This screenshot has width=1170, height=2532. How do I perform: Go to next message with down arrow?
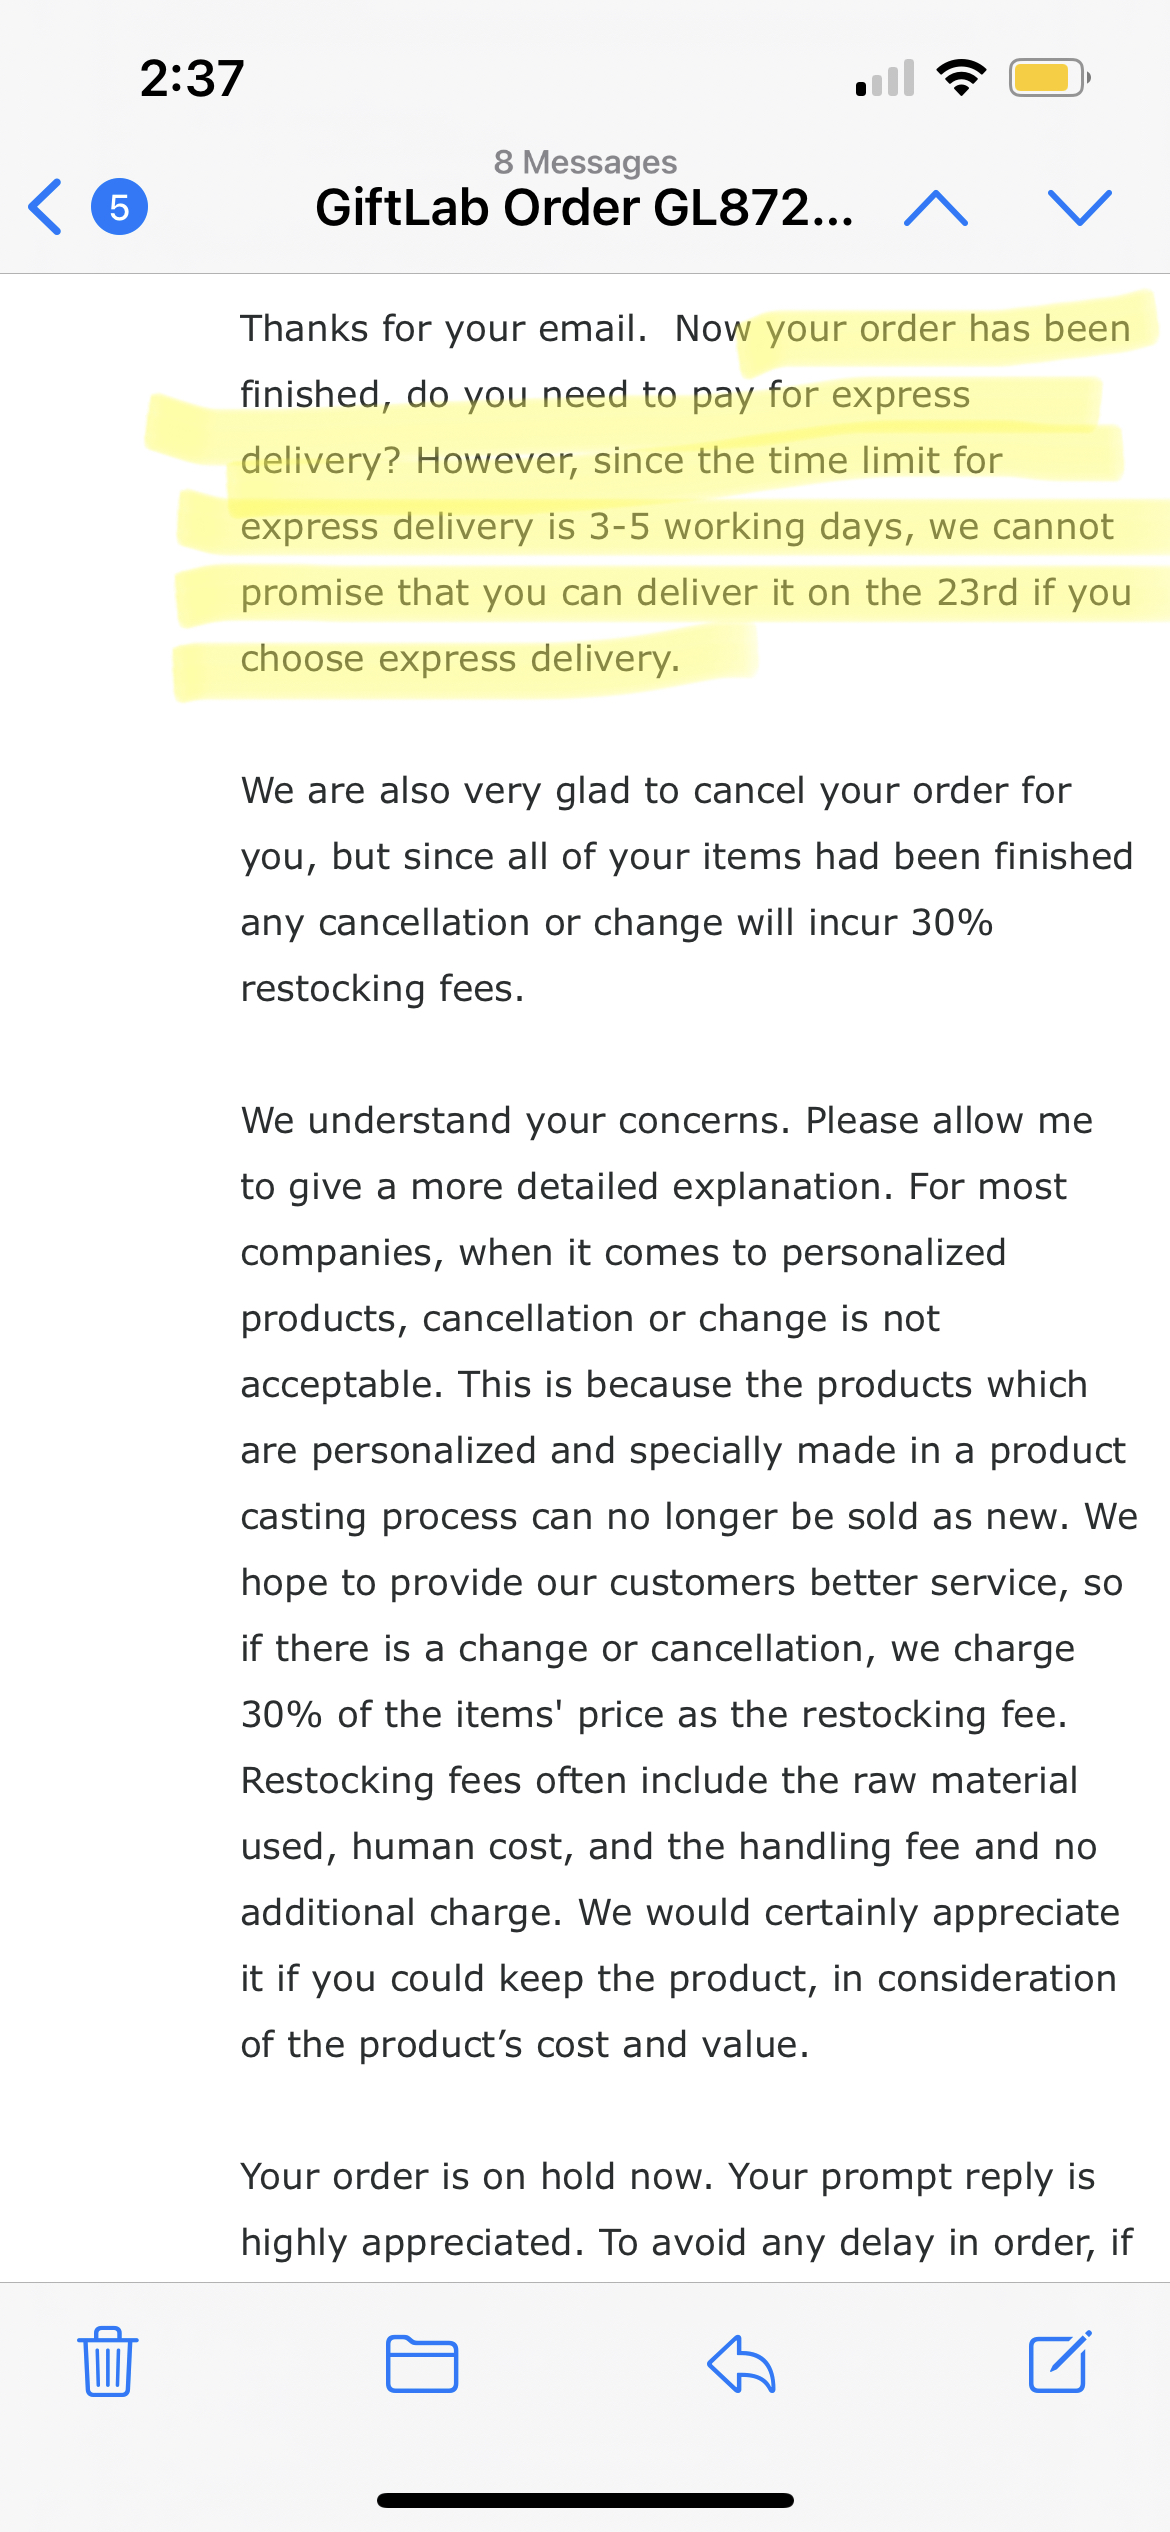[x=1079, y=207]
